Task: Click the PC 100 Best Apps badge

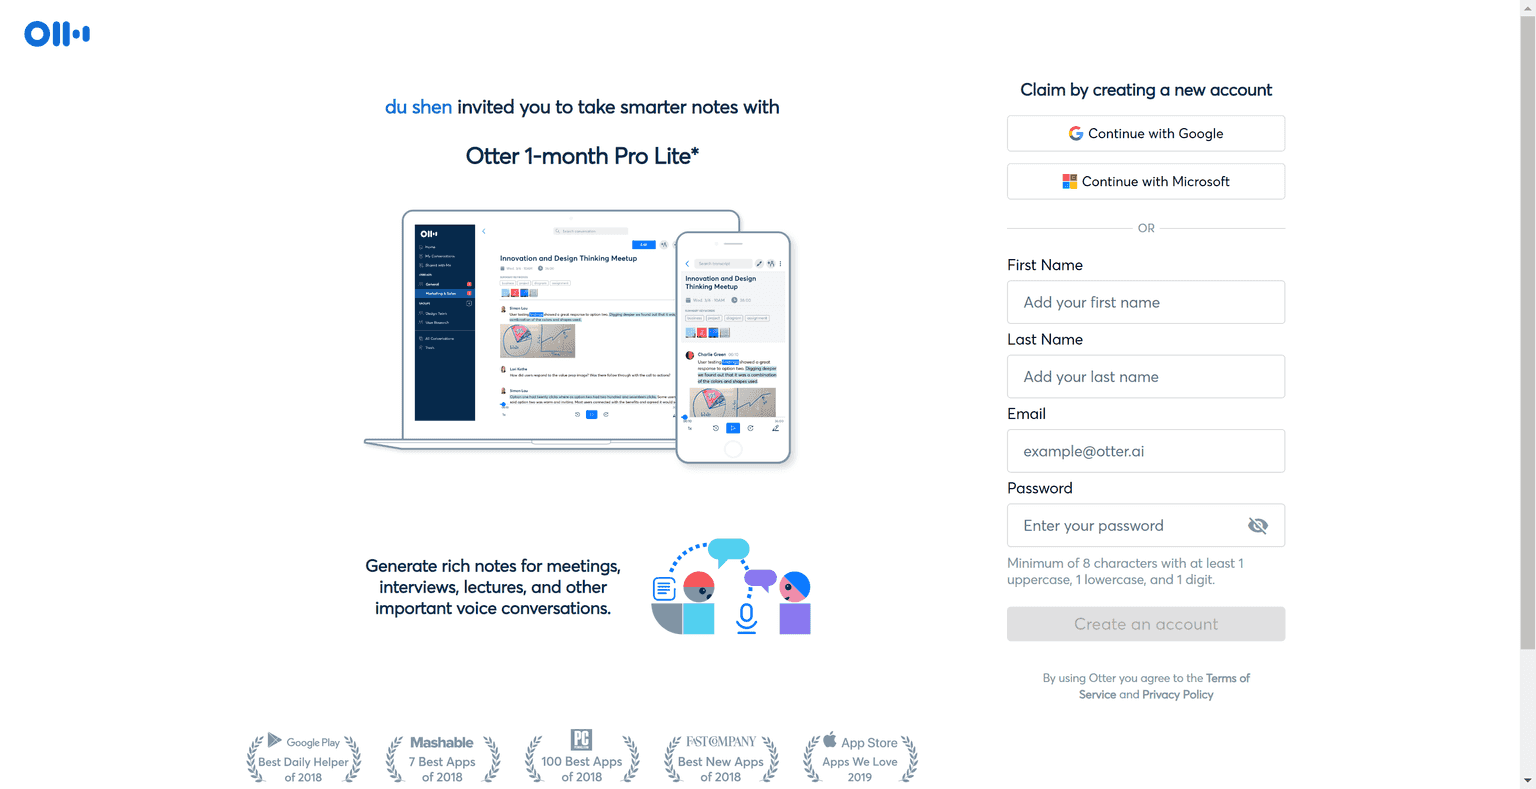Action: [582, 757]
